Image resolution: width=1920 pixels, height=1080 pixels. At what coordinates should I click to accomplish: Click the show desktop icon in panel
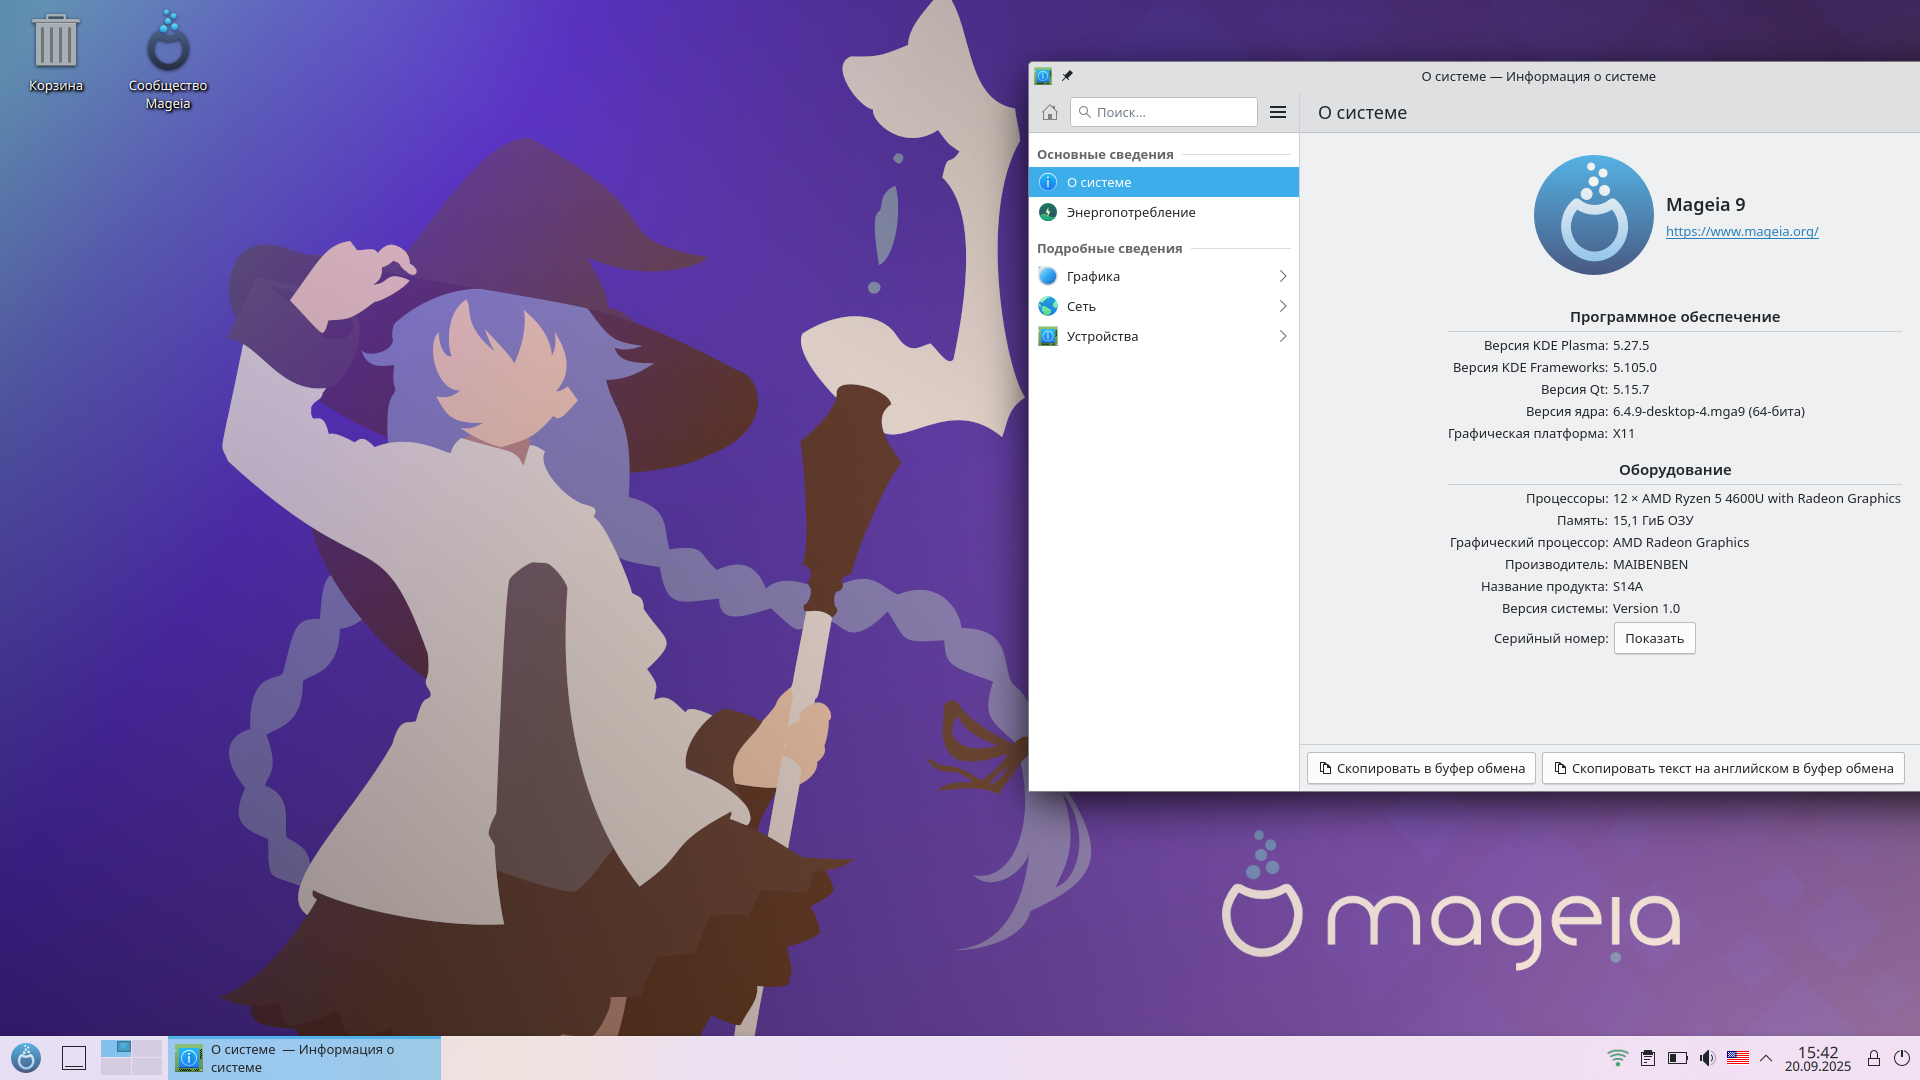[x=74, y=1057]
